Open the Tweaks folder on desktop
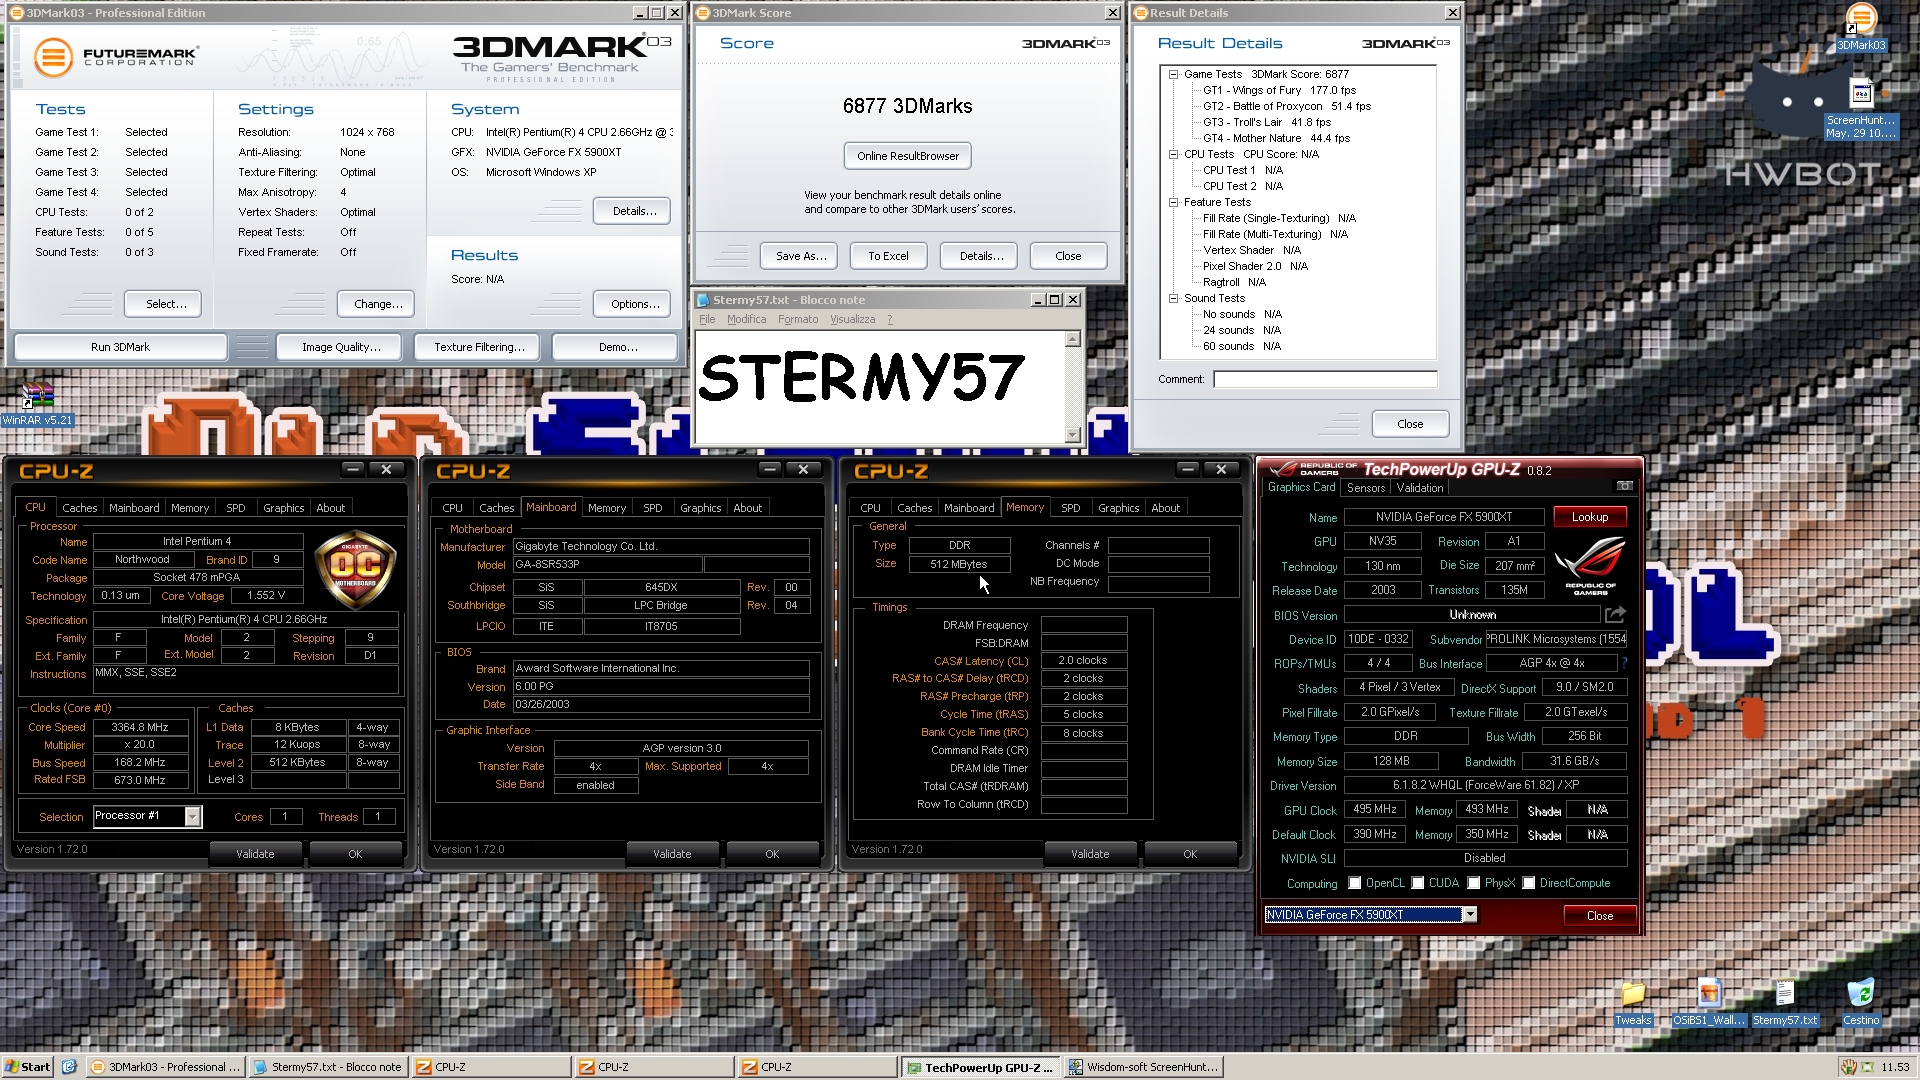 pos(1633,1003)
